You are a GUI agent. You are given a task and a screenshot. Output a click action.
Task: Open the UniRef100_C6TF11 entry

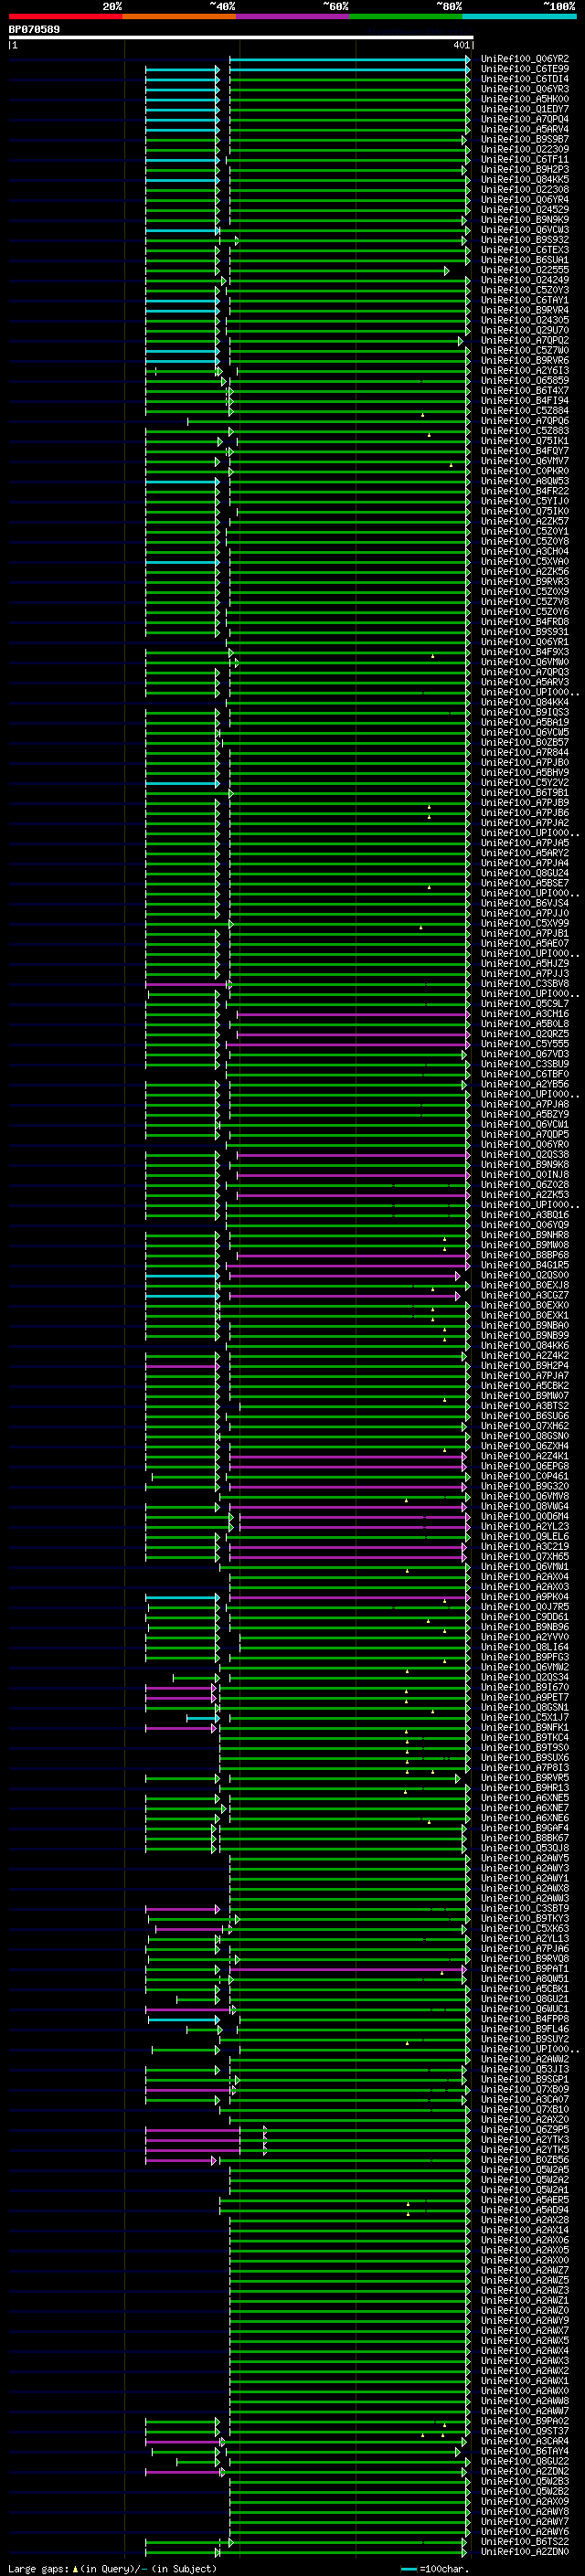tap(525, 159)
